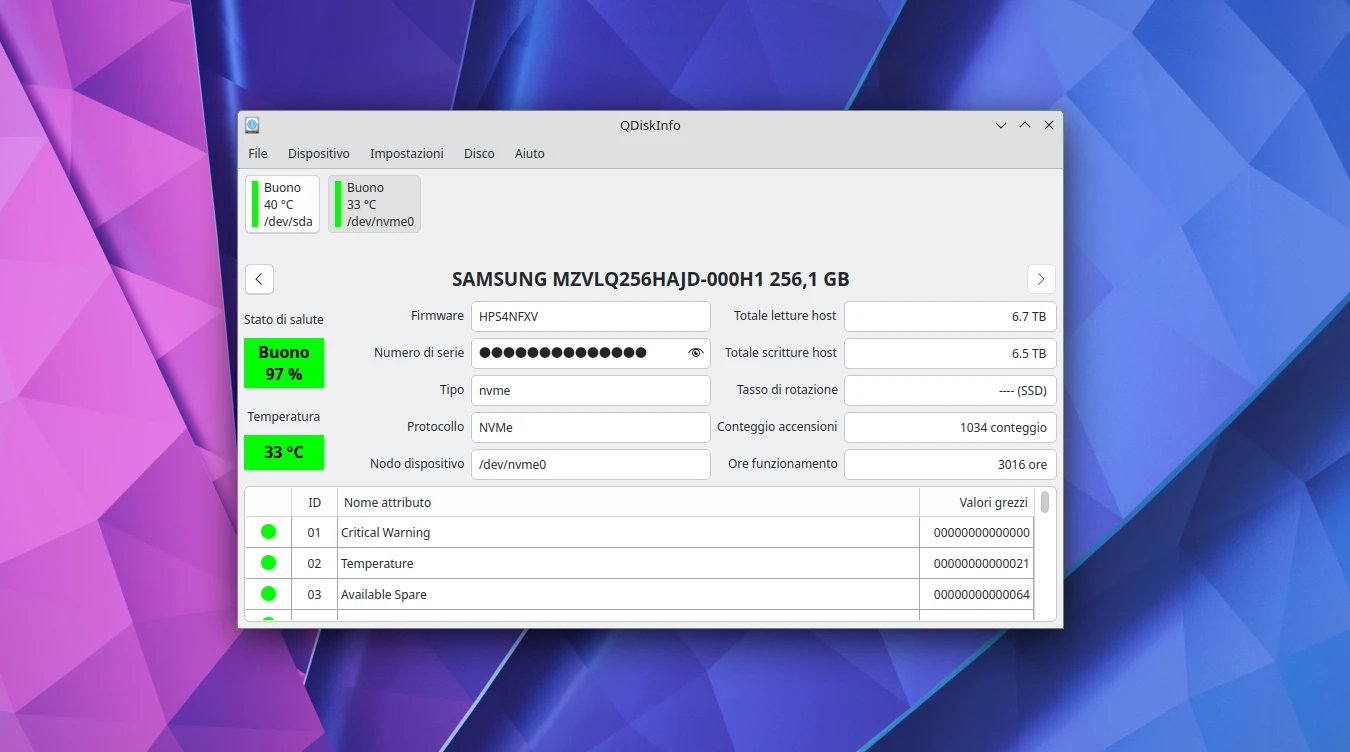
Task: Click green status dot for Temperature attribute
Action: [x=268, y=563]
